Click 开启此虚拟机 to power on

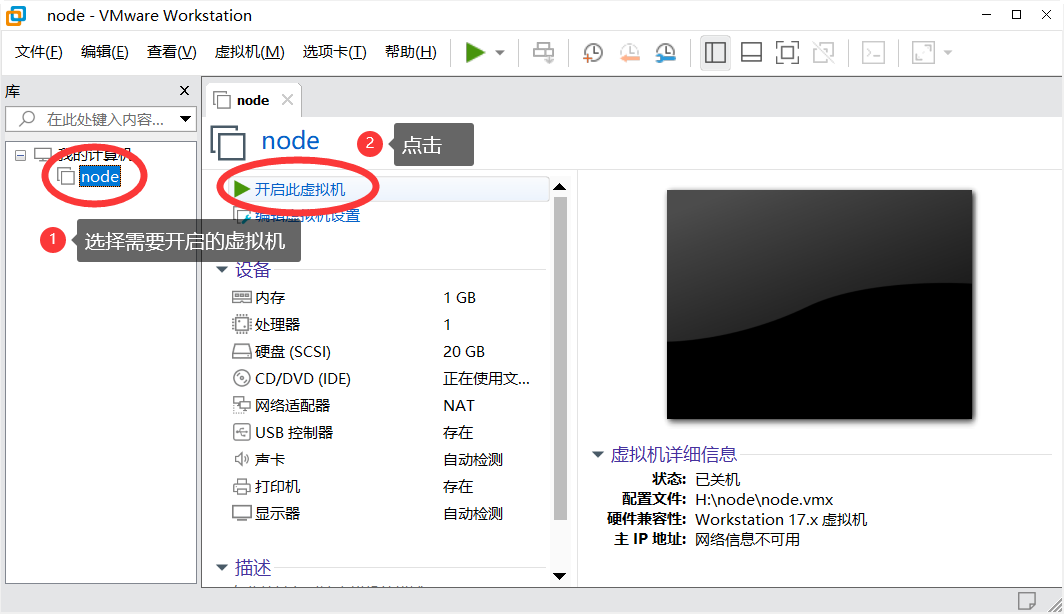pos(299,189)
